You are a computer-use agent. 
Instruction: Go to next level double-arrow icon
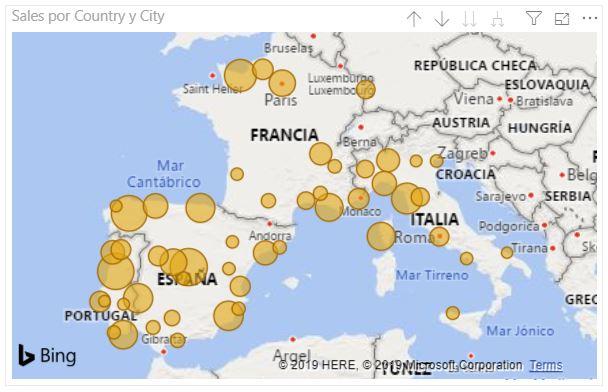pyautogui.click(x=470, y=19)
